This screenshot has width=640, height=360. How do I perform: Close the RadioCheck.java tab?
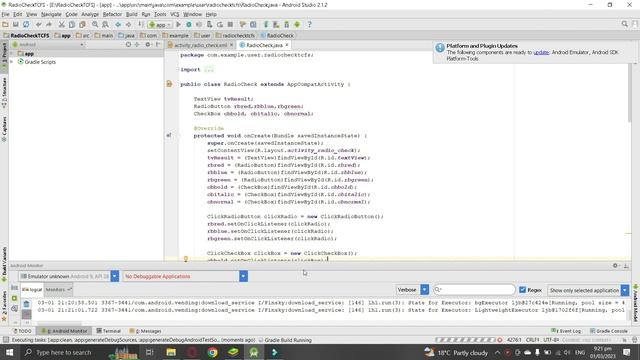287,45
